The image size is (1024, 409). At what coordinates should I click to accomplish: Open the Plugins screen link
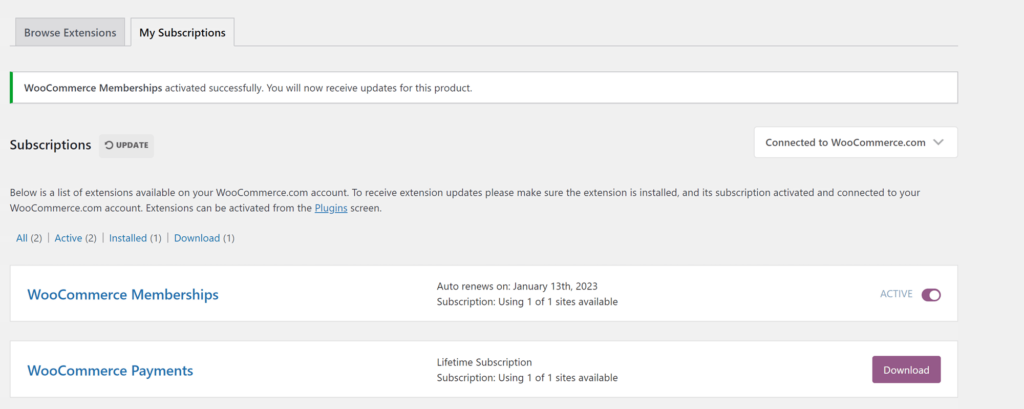331,210
